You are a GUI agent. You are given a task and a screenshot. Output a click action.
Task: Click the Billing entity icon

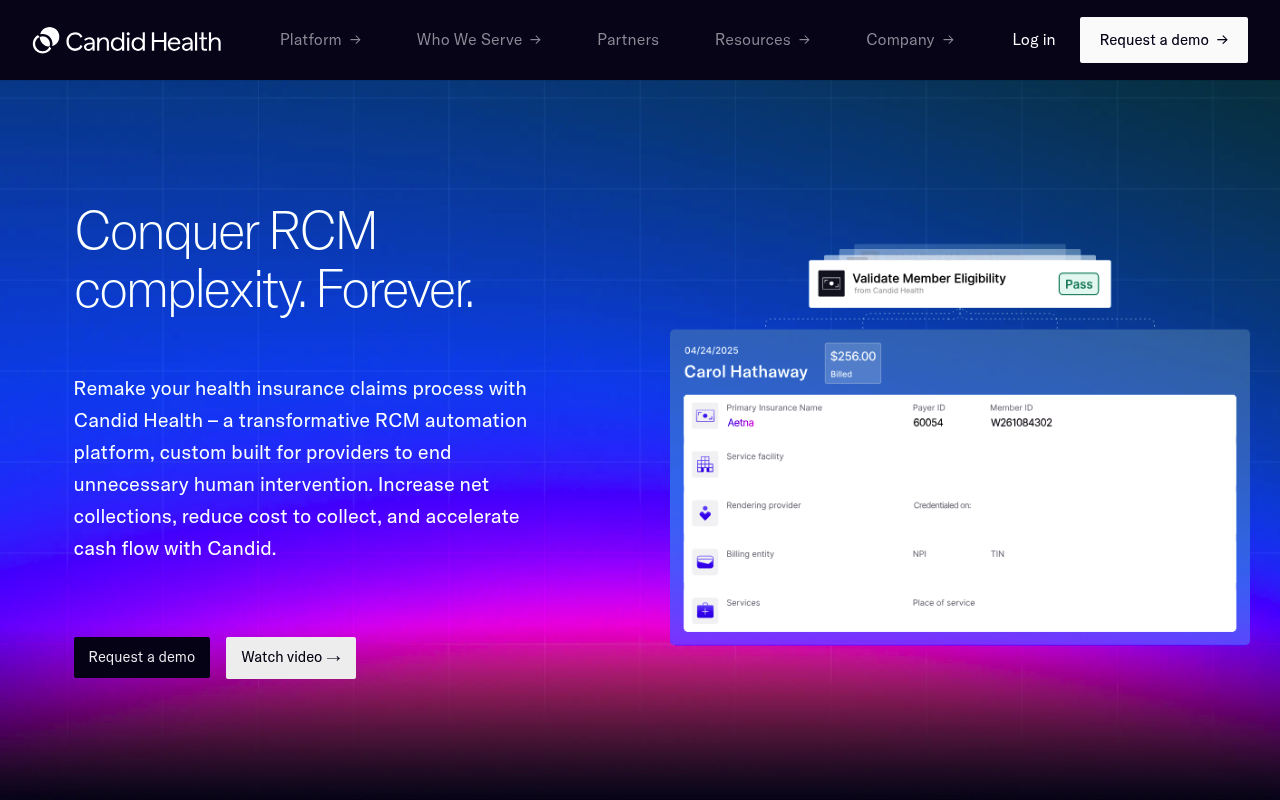coord(705,561)
